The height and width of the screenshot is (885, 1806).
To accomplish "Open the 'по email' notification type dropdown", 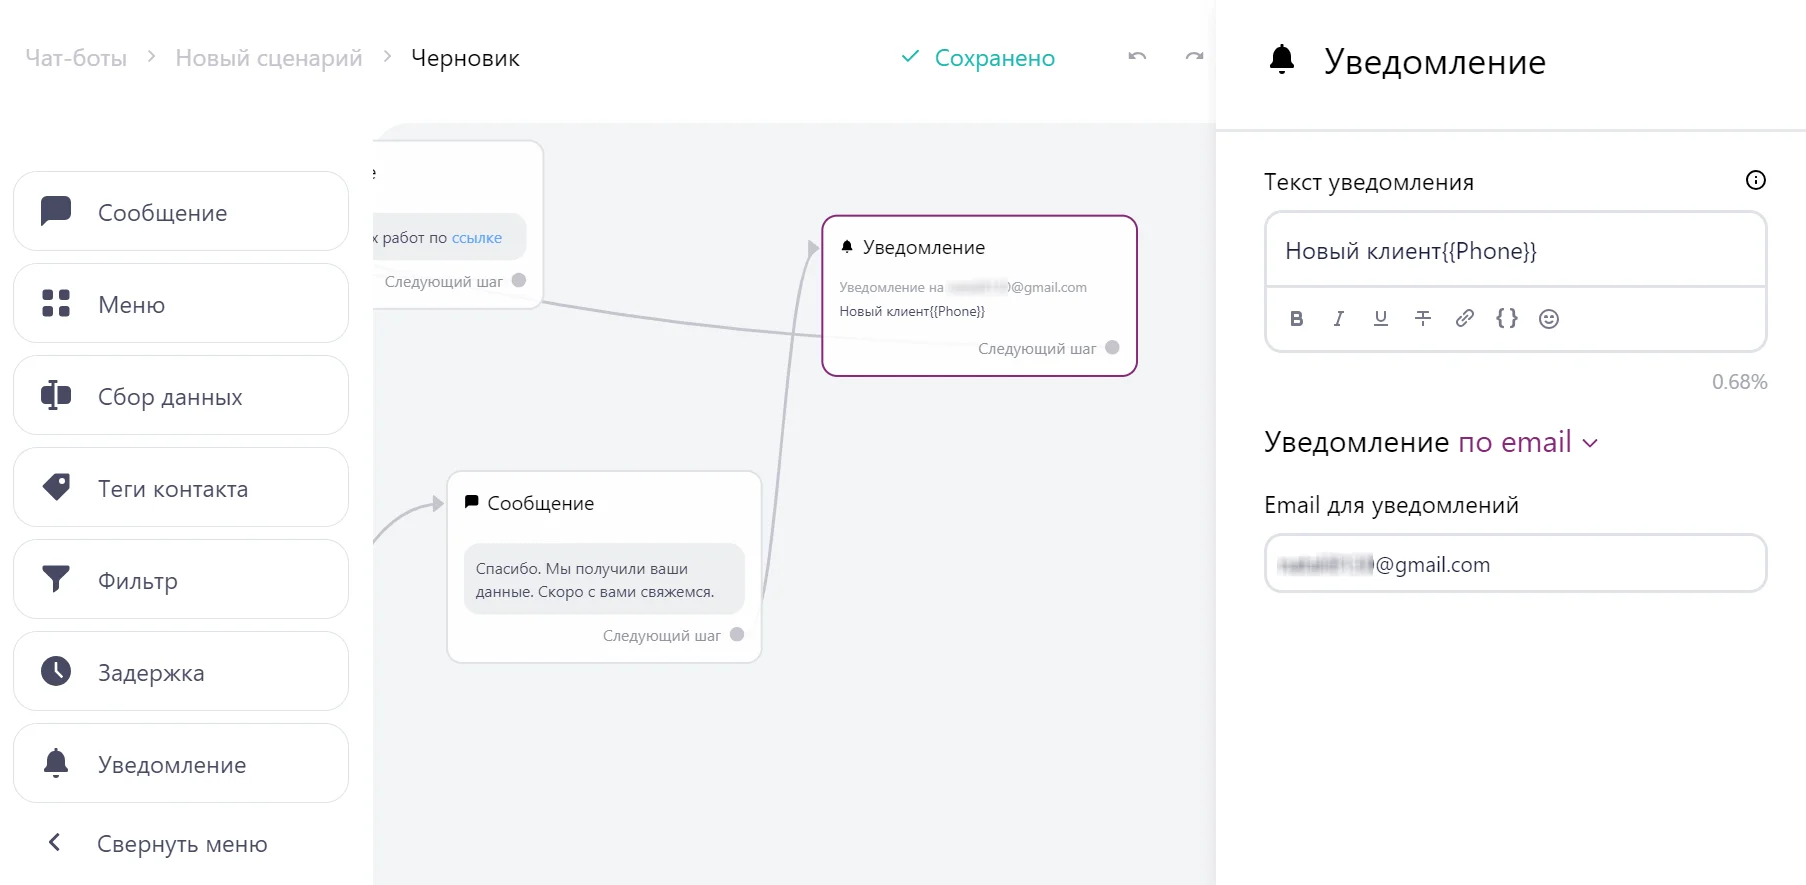I will tap(1528, 442).
